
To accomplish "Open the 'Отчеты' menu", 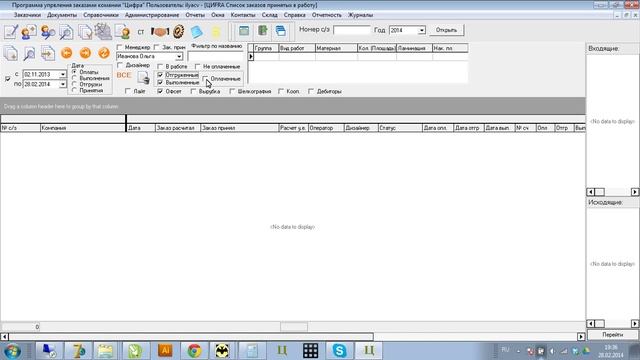I will [x=195, y=15].
